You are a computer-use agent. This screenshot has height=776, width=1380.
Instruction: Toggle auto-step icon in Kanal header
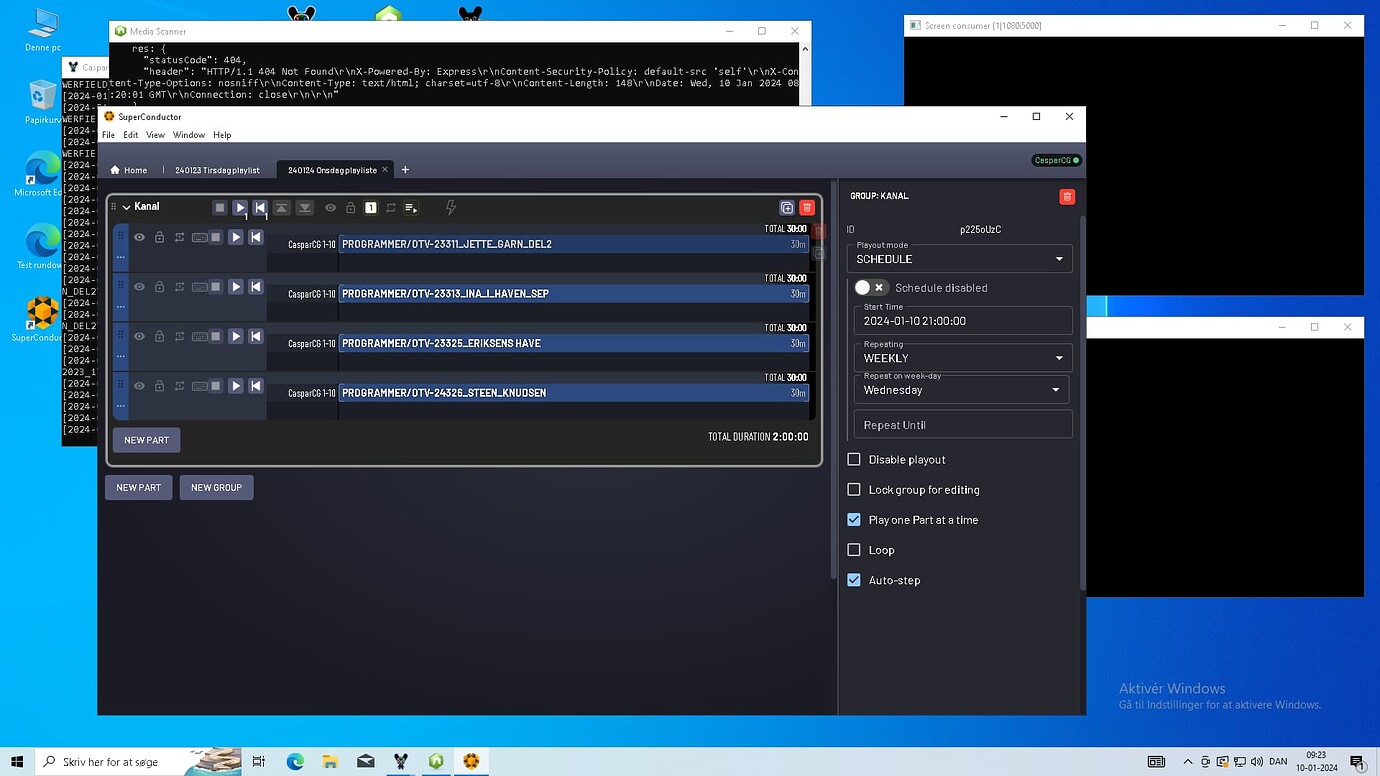411,208
